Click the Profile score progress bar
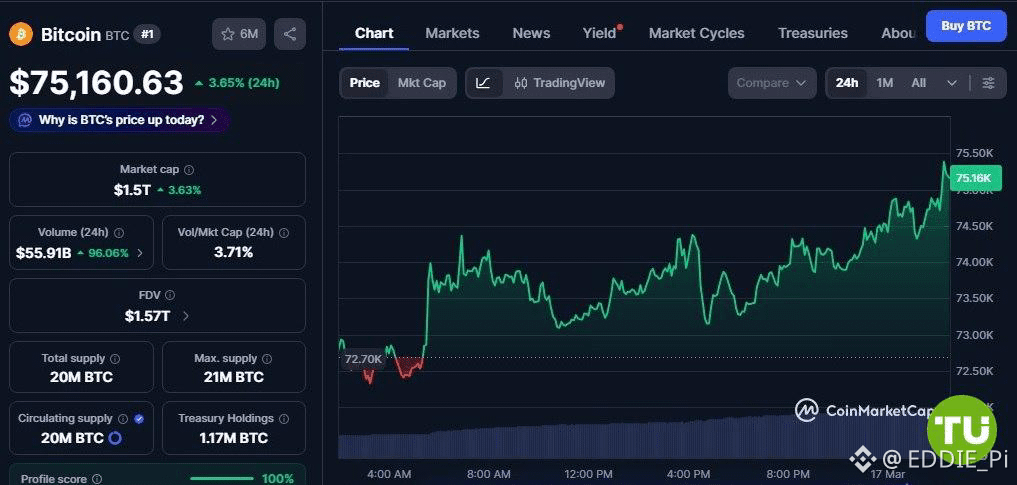Screen dimensions: 1017x485 point(221,479)
